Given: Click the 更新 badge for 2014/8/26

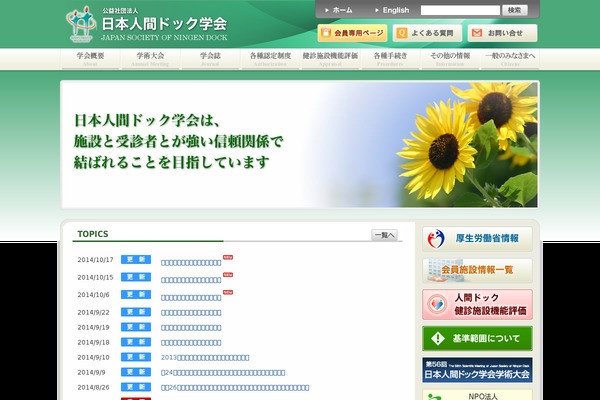Looking at the screenshot, I should [x=136, y=387].
